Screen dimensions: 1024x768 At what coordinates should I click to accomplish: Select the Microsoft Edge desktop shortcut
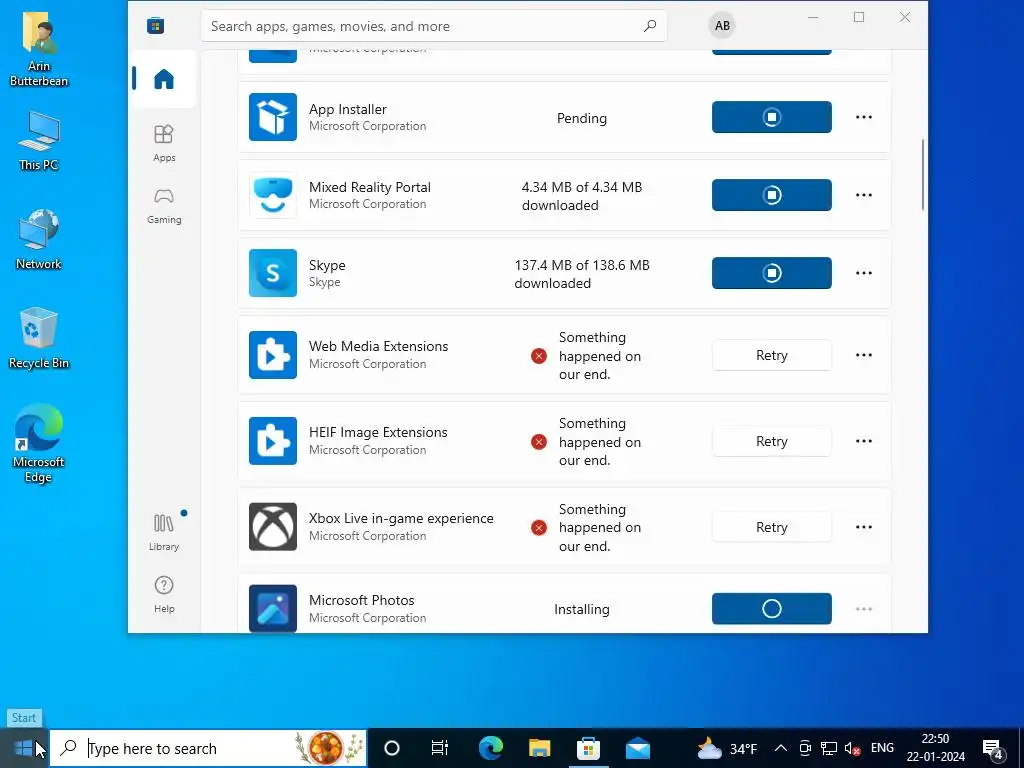(x=39, y=444)
